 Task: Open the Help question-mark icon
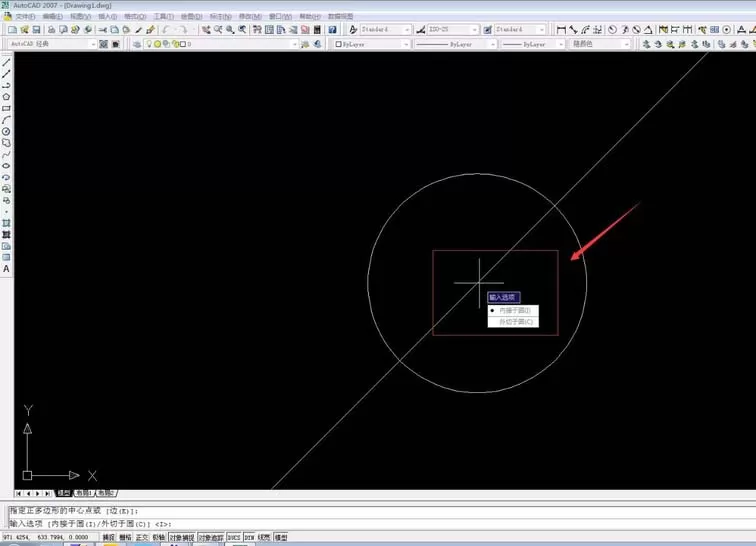[332, 30]
